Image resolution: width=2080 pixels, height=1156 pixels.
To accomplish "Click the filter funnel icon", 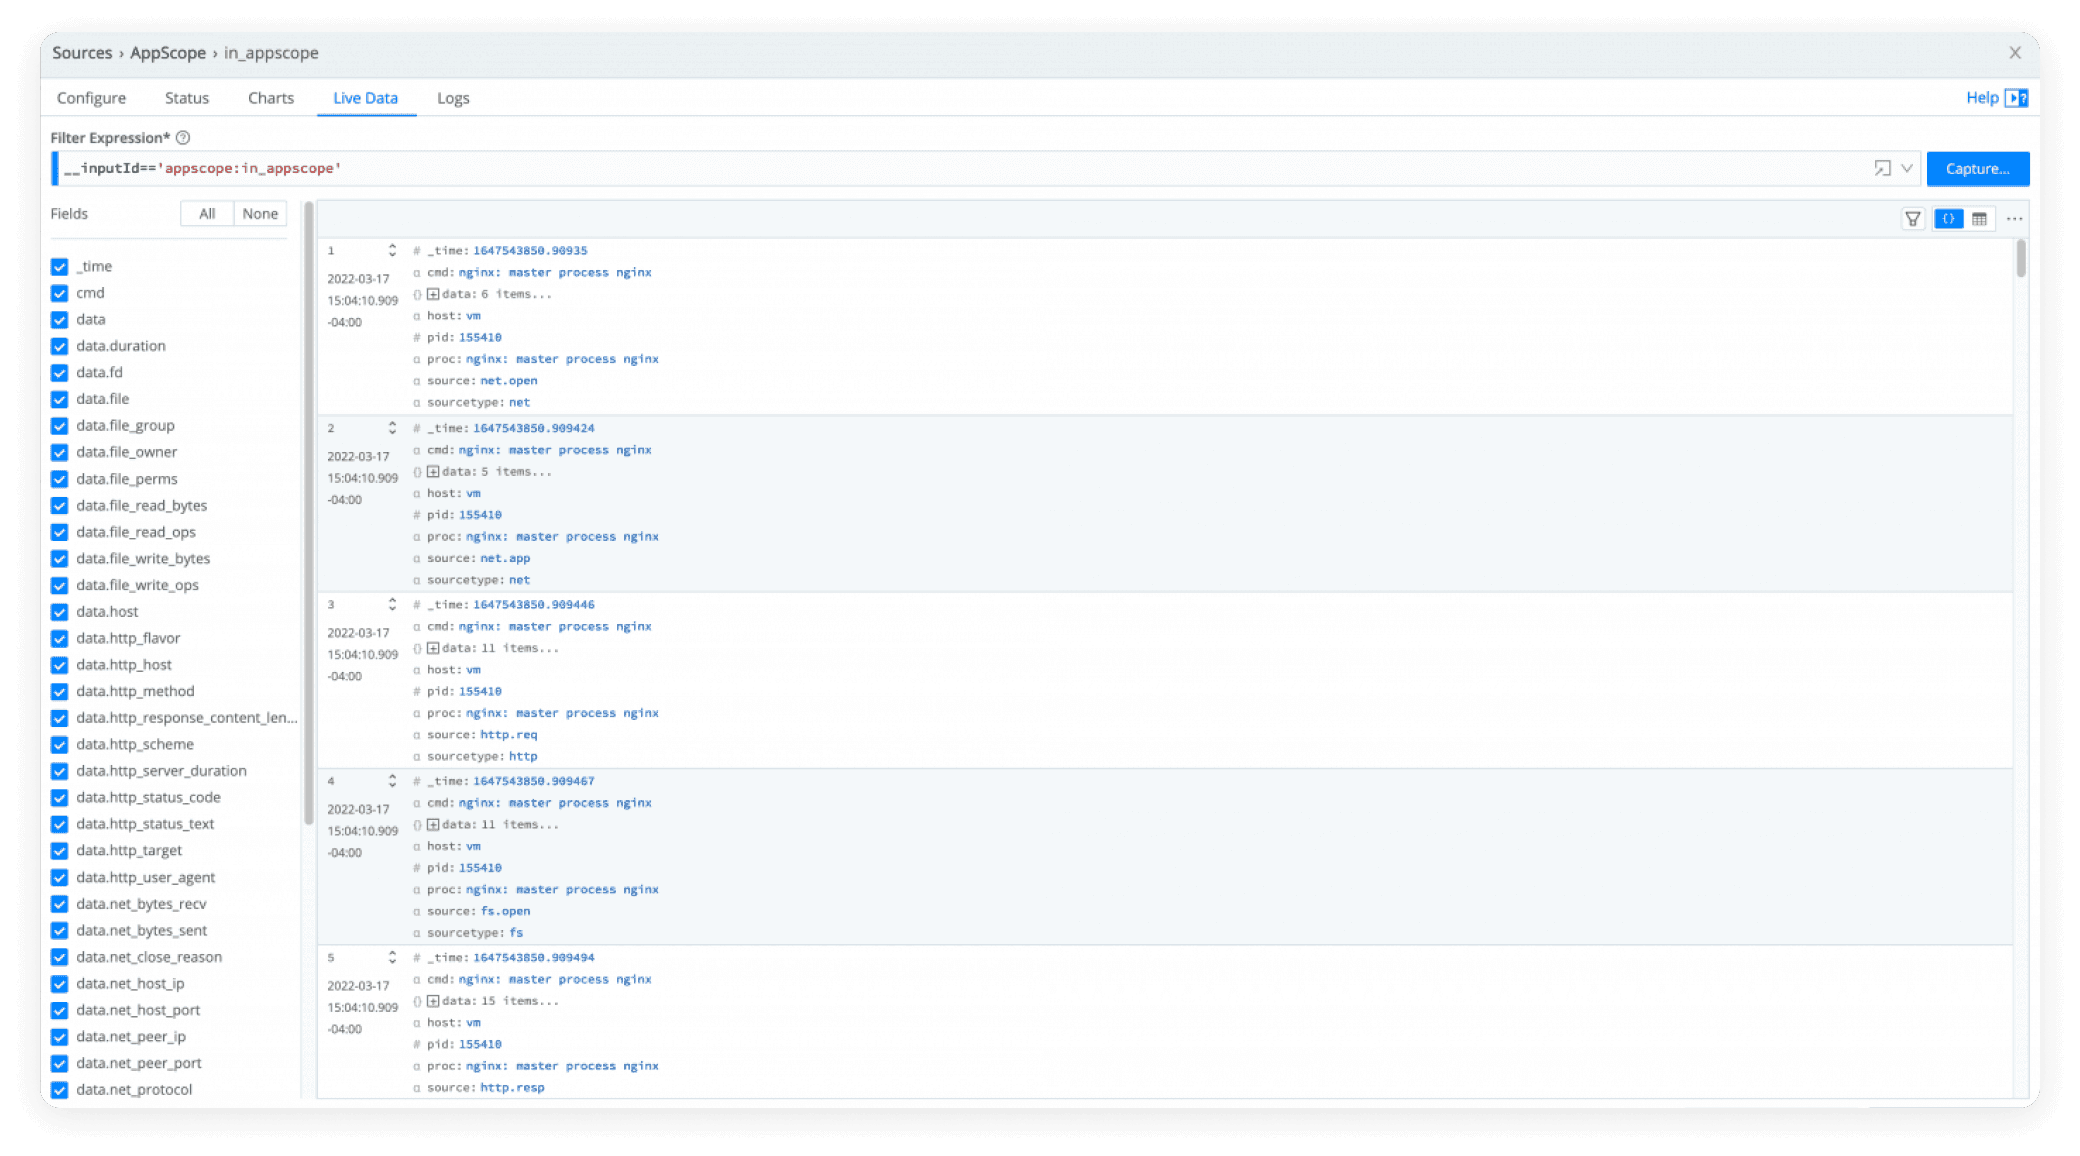I will tap(1912, 219).
